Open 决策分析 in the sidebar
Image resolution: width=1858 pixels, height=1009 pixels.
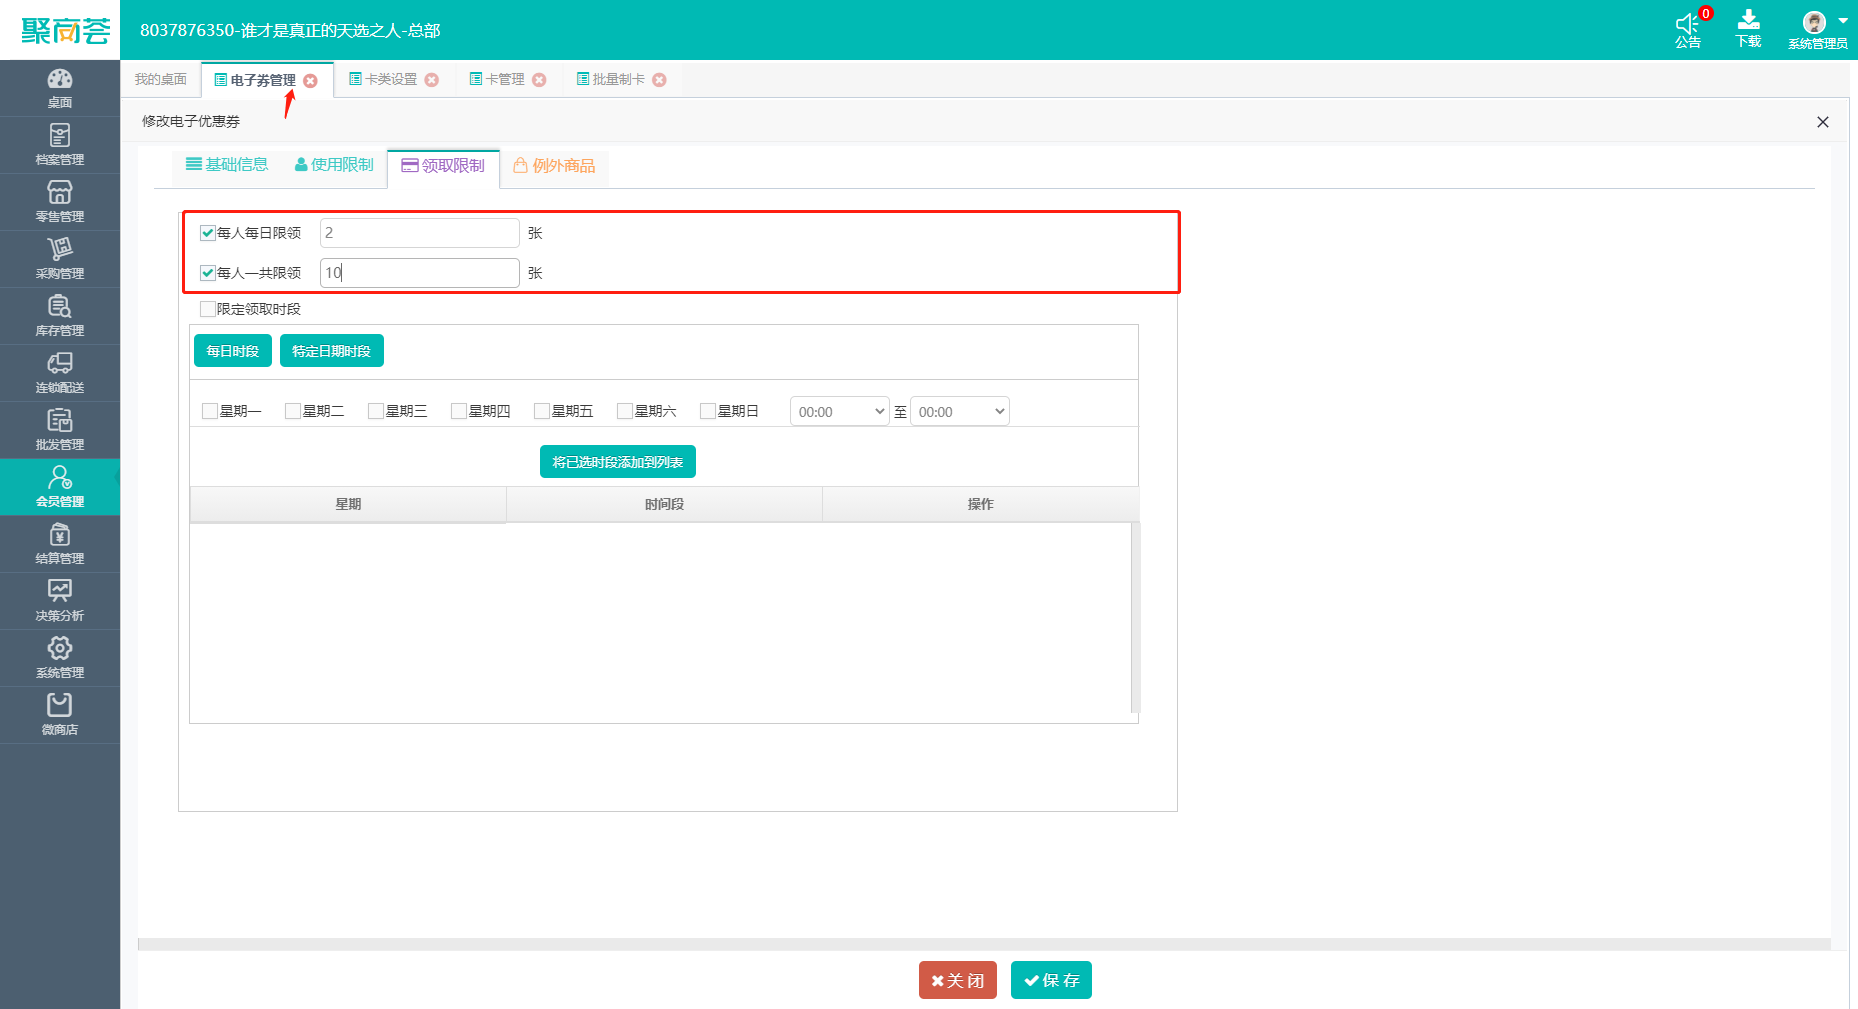click(x=60, y=601)
